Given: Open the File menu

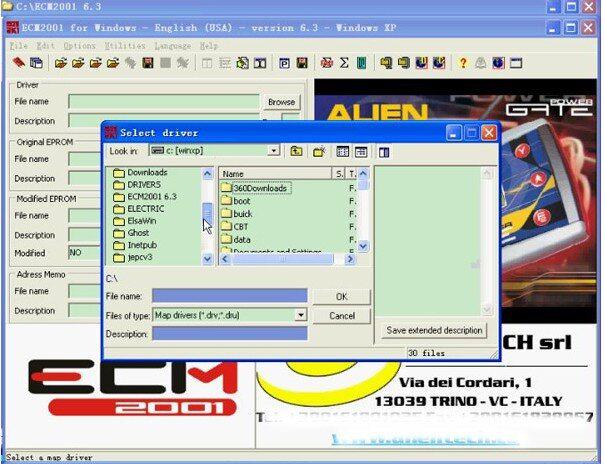Looking at the screenshot, I should tap(19, 46).
